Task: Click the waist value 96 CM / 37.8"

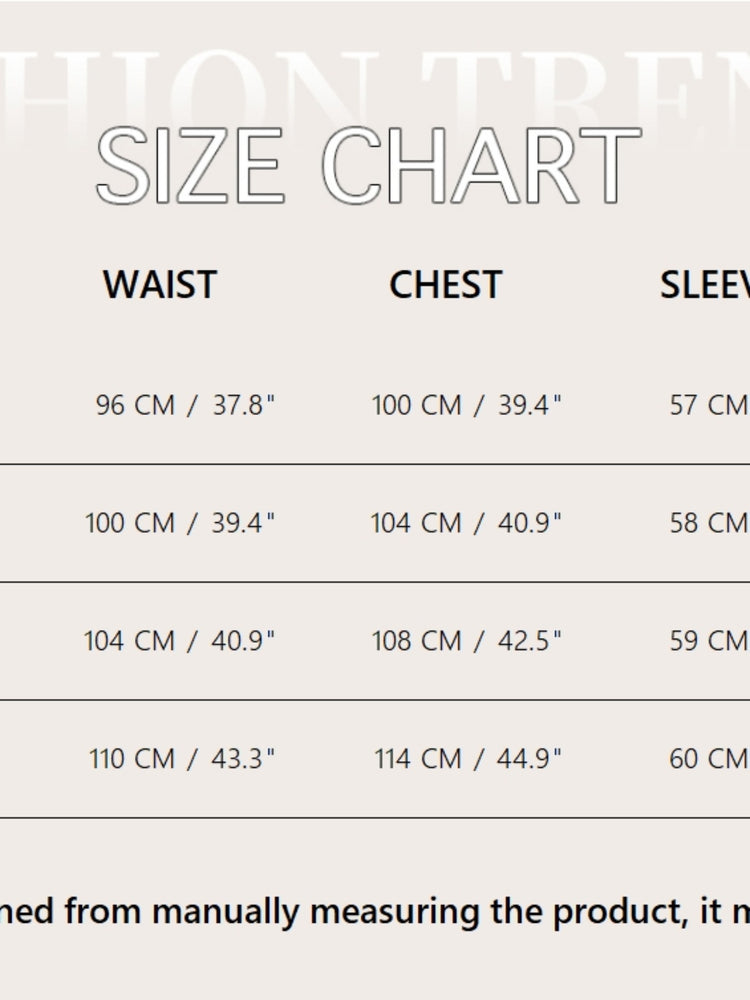Action: (185, 406)
